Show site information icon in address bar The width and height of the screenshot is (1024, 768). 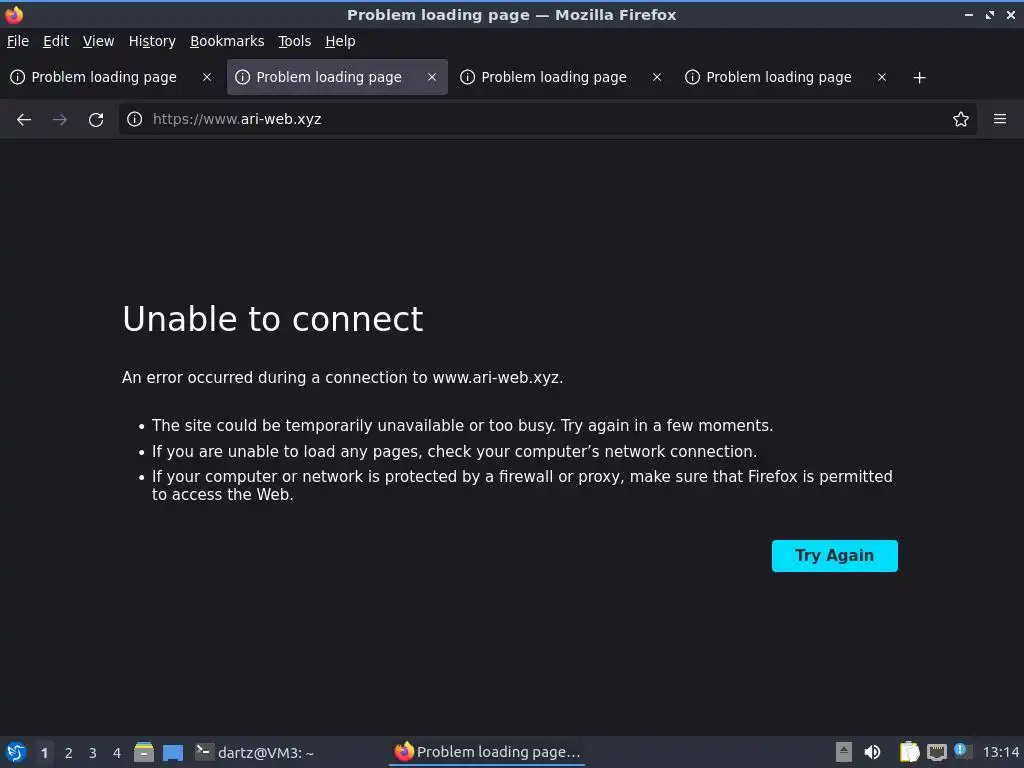click(x=135, y=119)
